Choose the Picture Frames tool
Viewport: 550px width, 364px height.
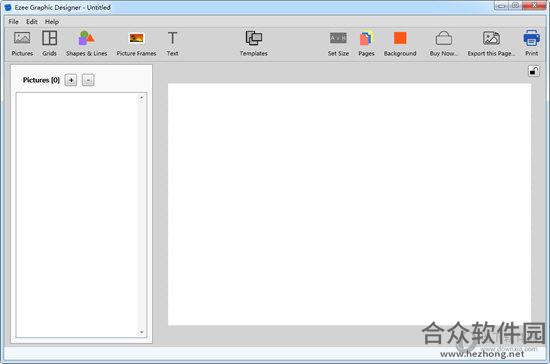click(136, 43)
